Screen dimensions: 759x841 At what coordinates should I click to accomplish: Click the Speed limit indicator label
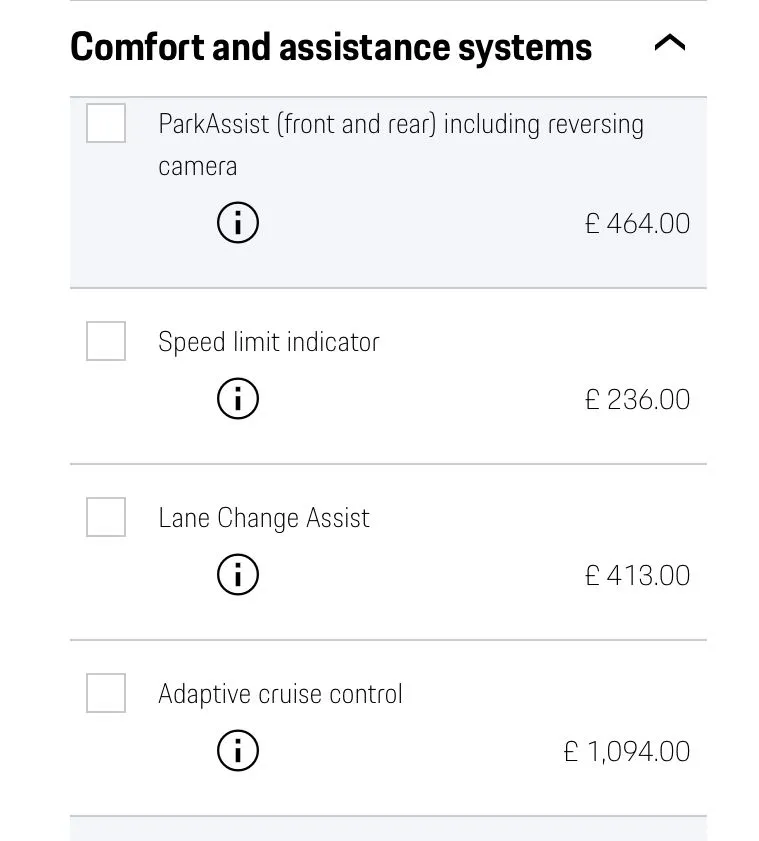269,342
